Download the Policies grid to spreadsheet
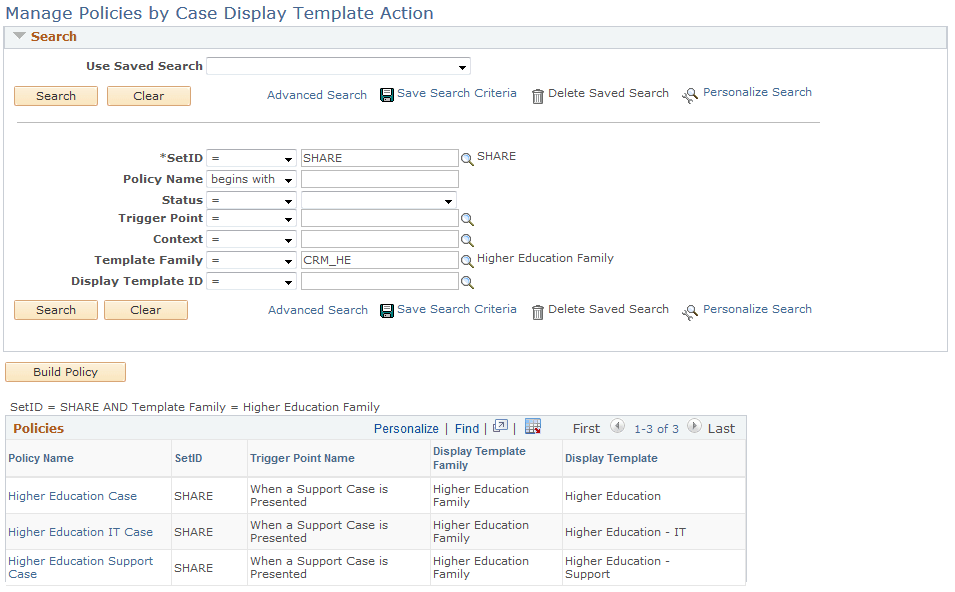The image size is (955, 592). tap(533, 427)
